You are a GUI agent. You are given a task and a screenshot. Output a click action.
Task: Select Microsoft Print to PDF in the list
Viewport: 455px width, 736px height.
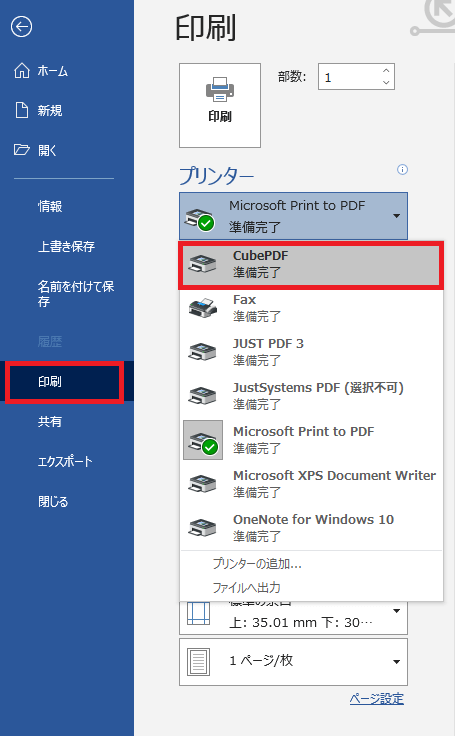311,439
